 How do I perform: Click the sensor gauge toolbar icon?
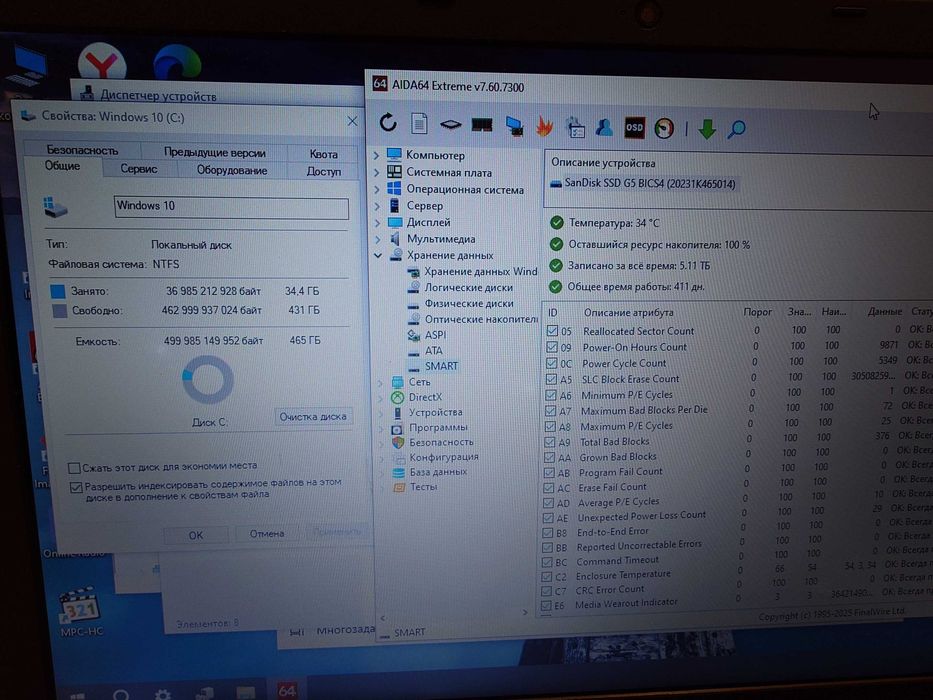[664, 128]
